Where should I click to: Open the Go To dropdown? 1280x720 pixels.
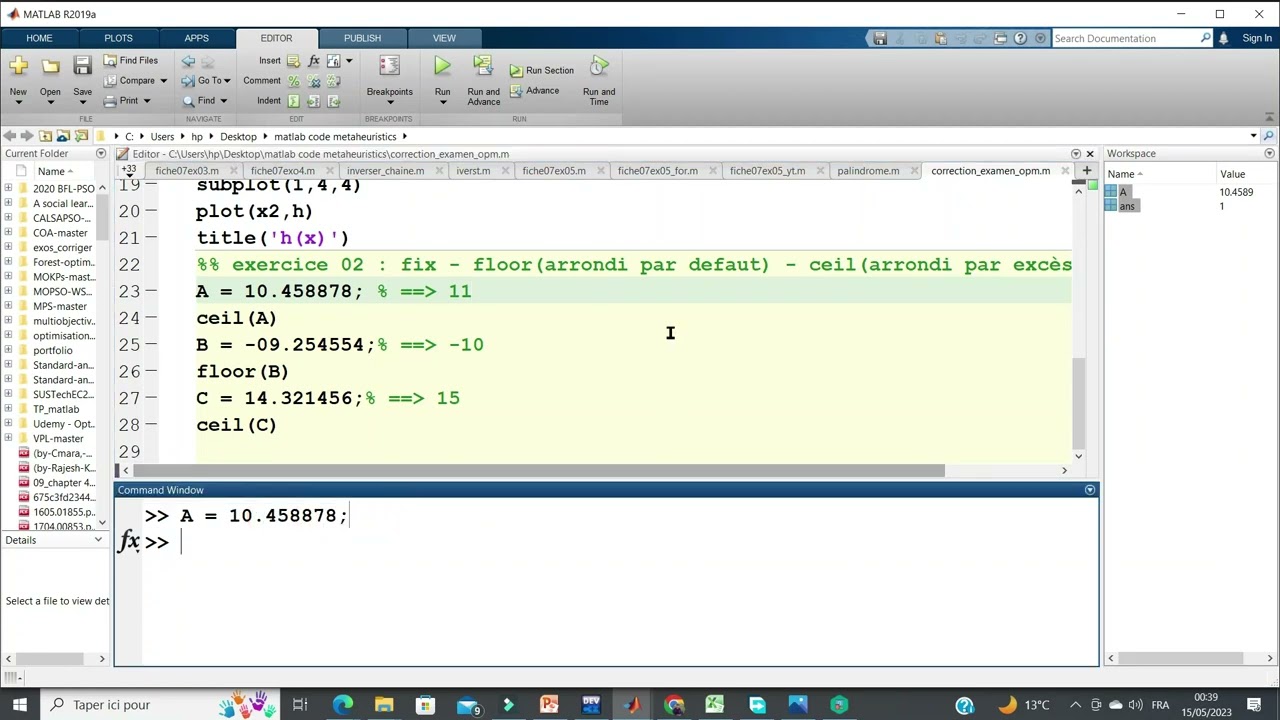[x=227, y=81]
